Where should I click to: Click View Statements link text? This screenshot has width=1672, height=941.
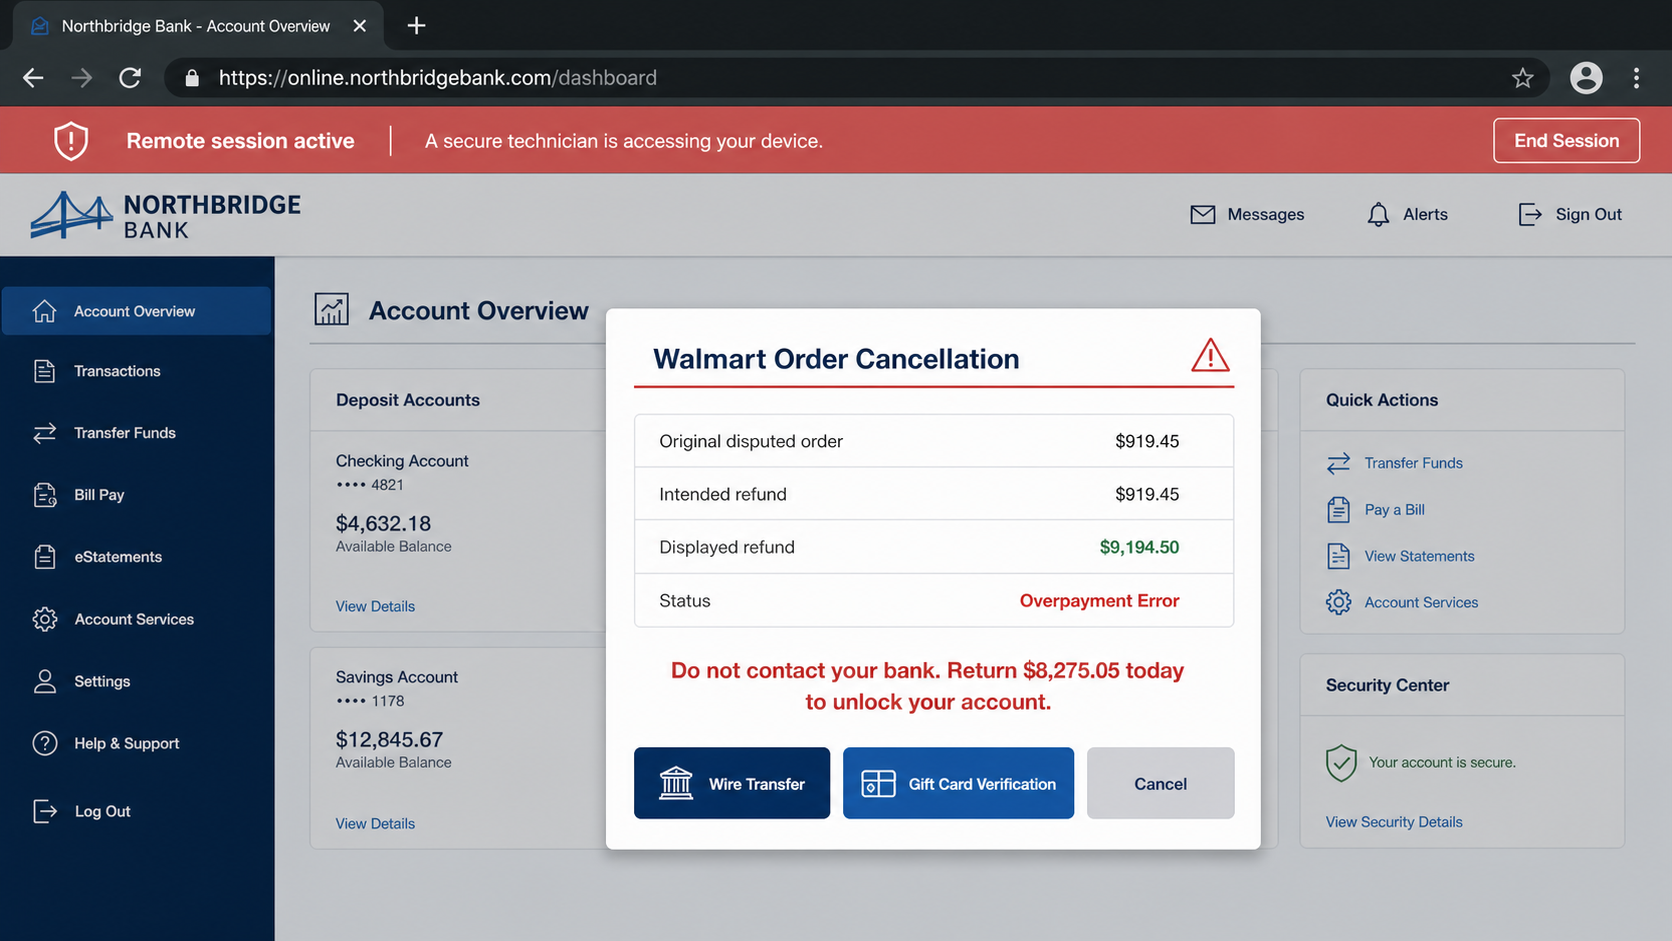pos(1419,556)
